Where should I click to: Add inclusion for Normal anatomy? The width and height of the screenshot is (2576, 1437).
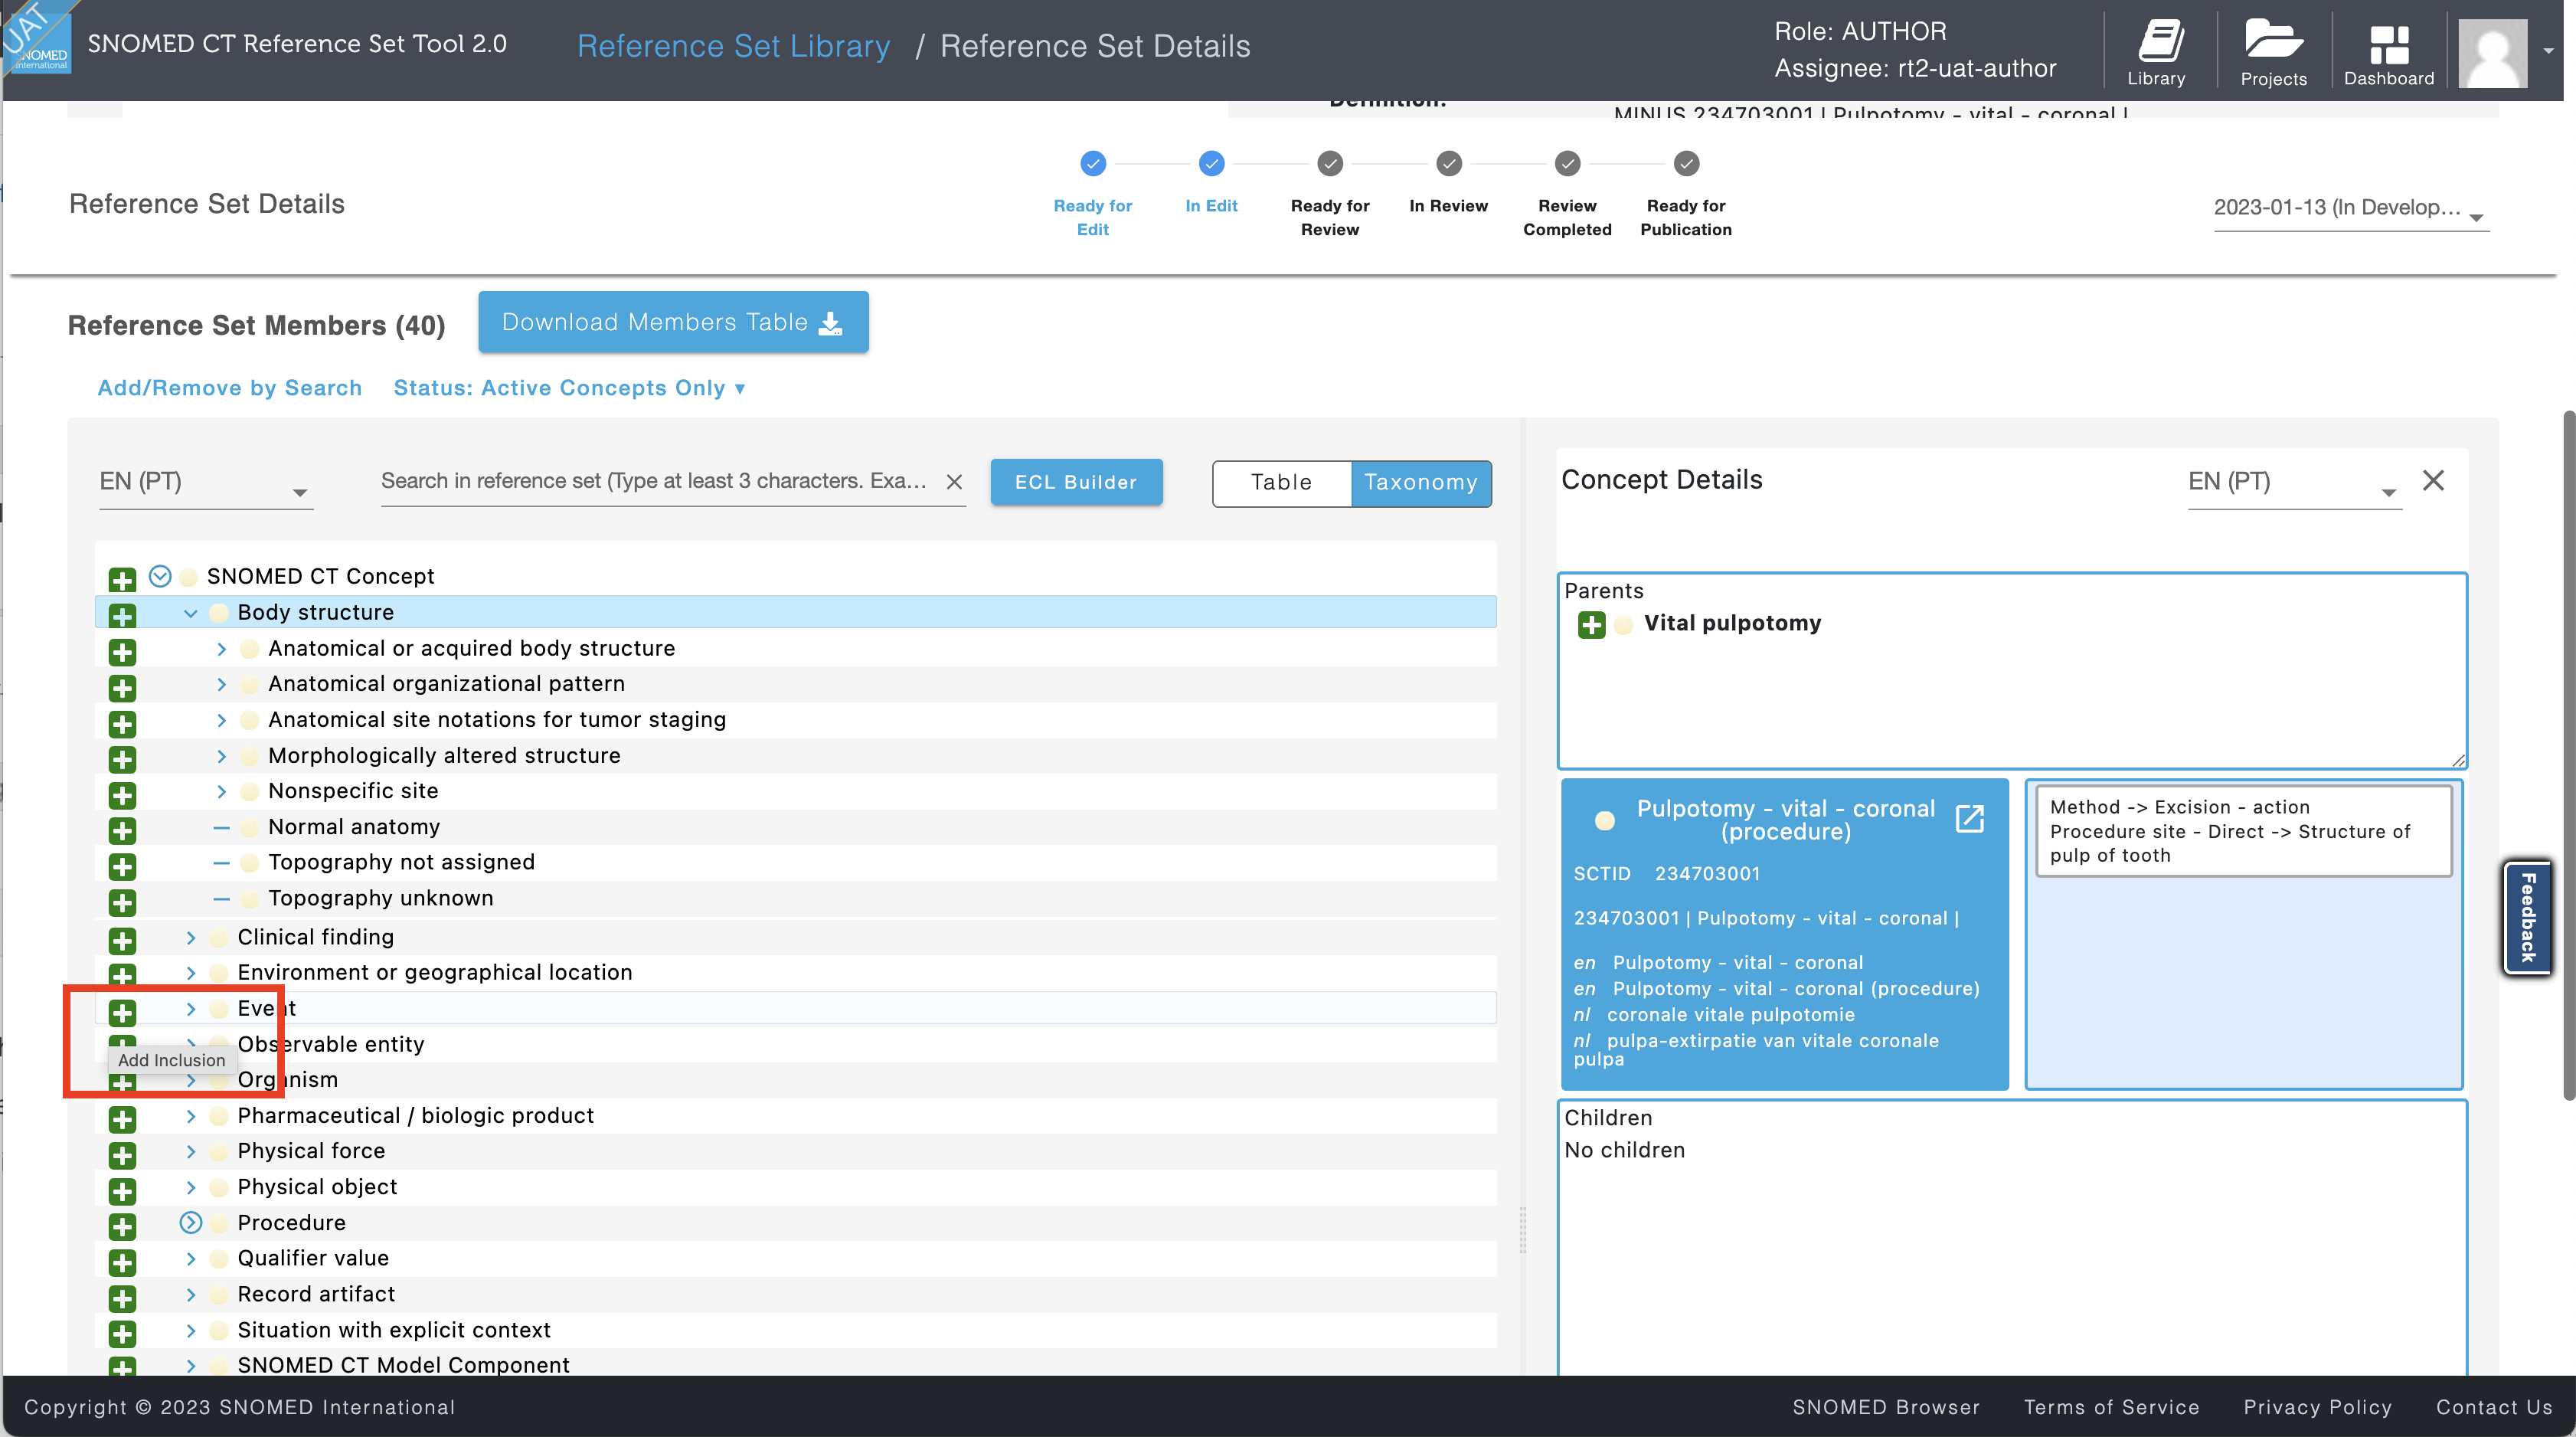(122, 831)
